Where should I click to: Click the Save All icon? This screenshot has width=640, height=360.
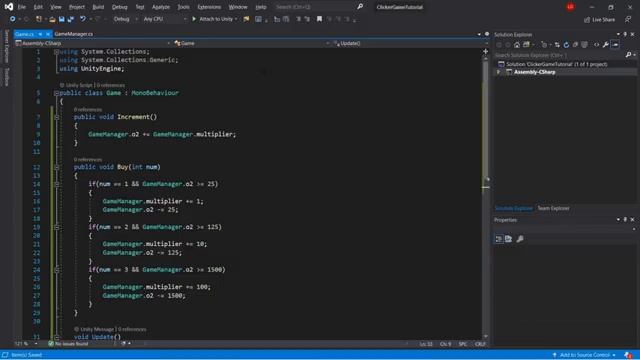tap(71, 19)
